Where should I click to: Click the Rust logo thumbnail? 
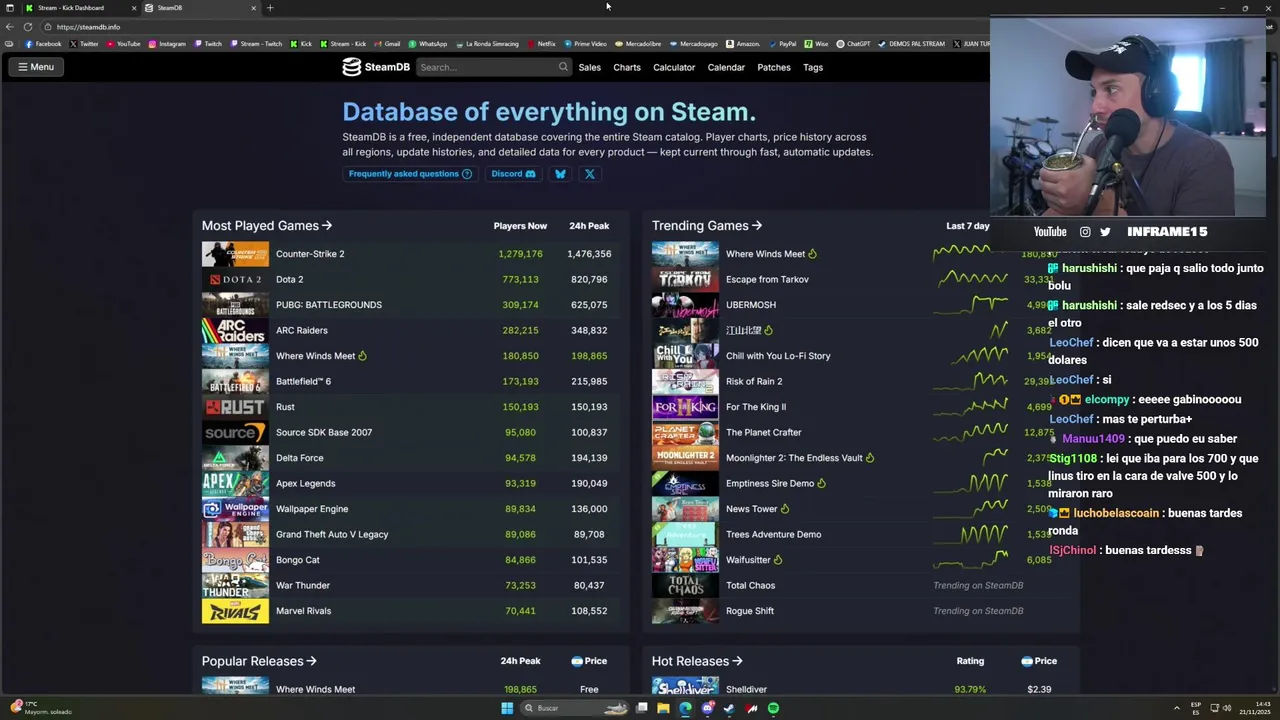click(235, 407)
